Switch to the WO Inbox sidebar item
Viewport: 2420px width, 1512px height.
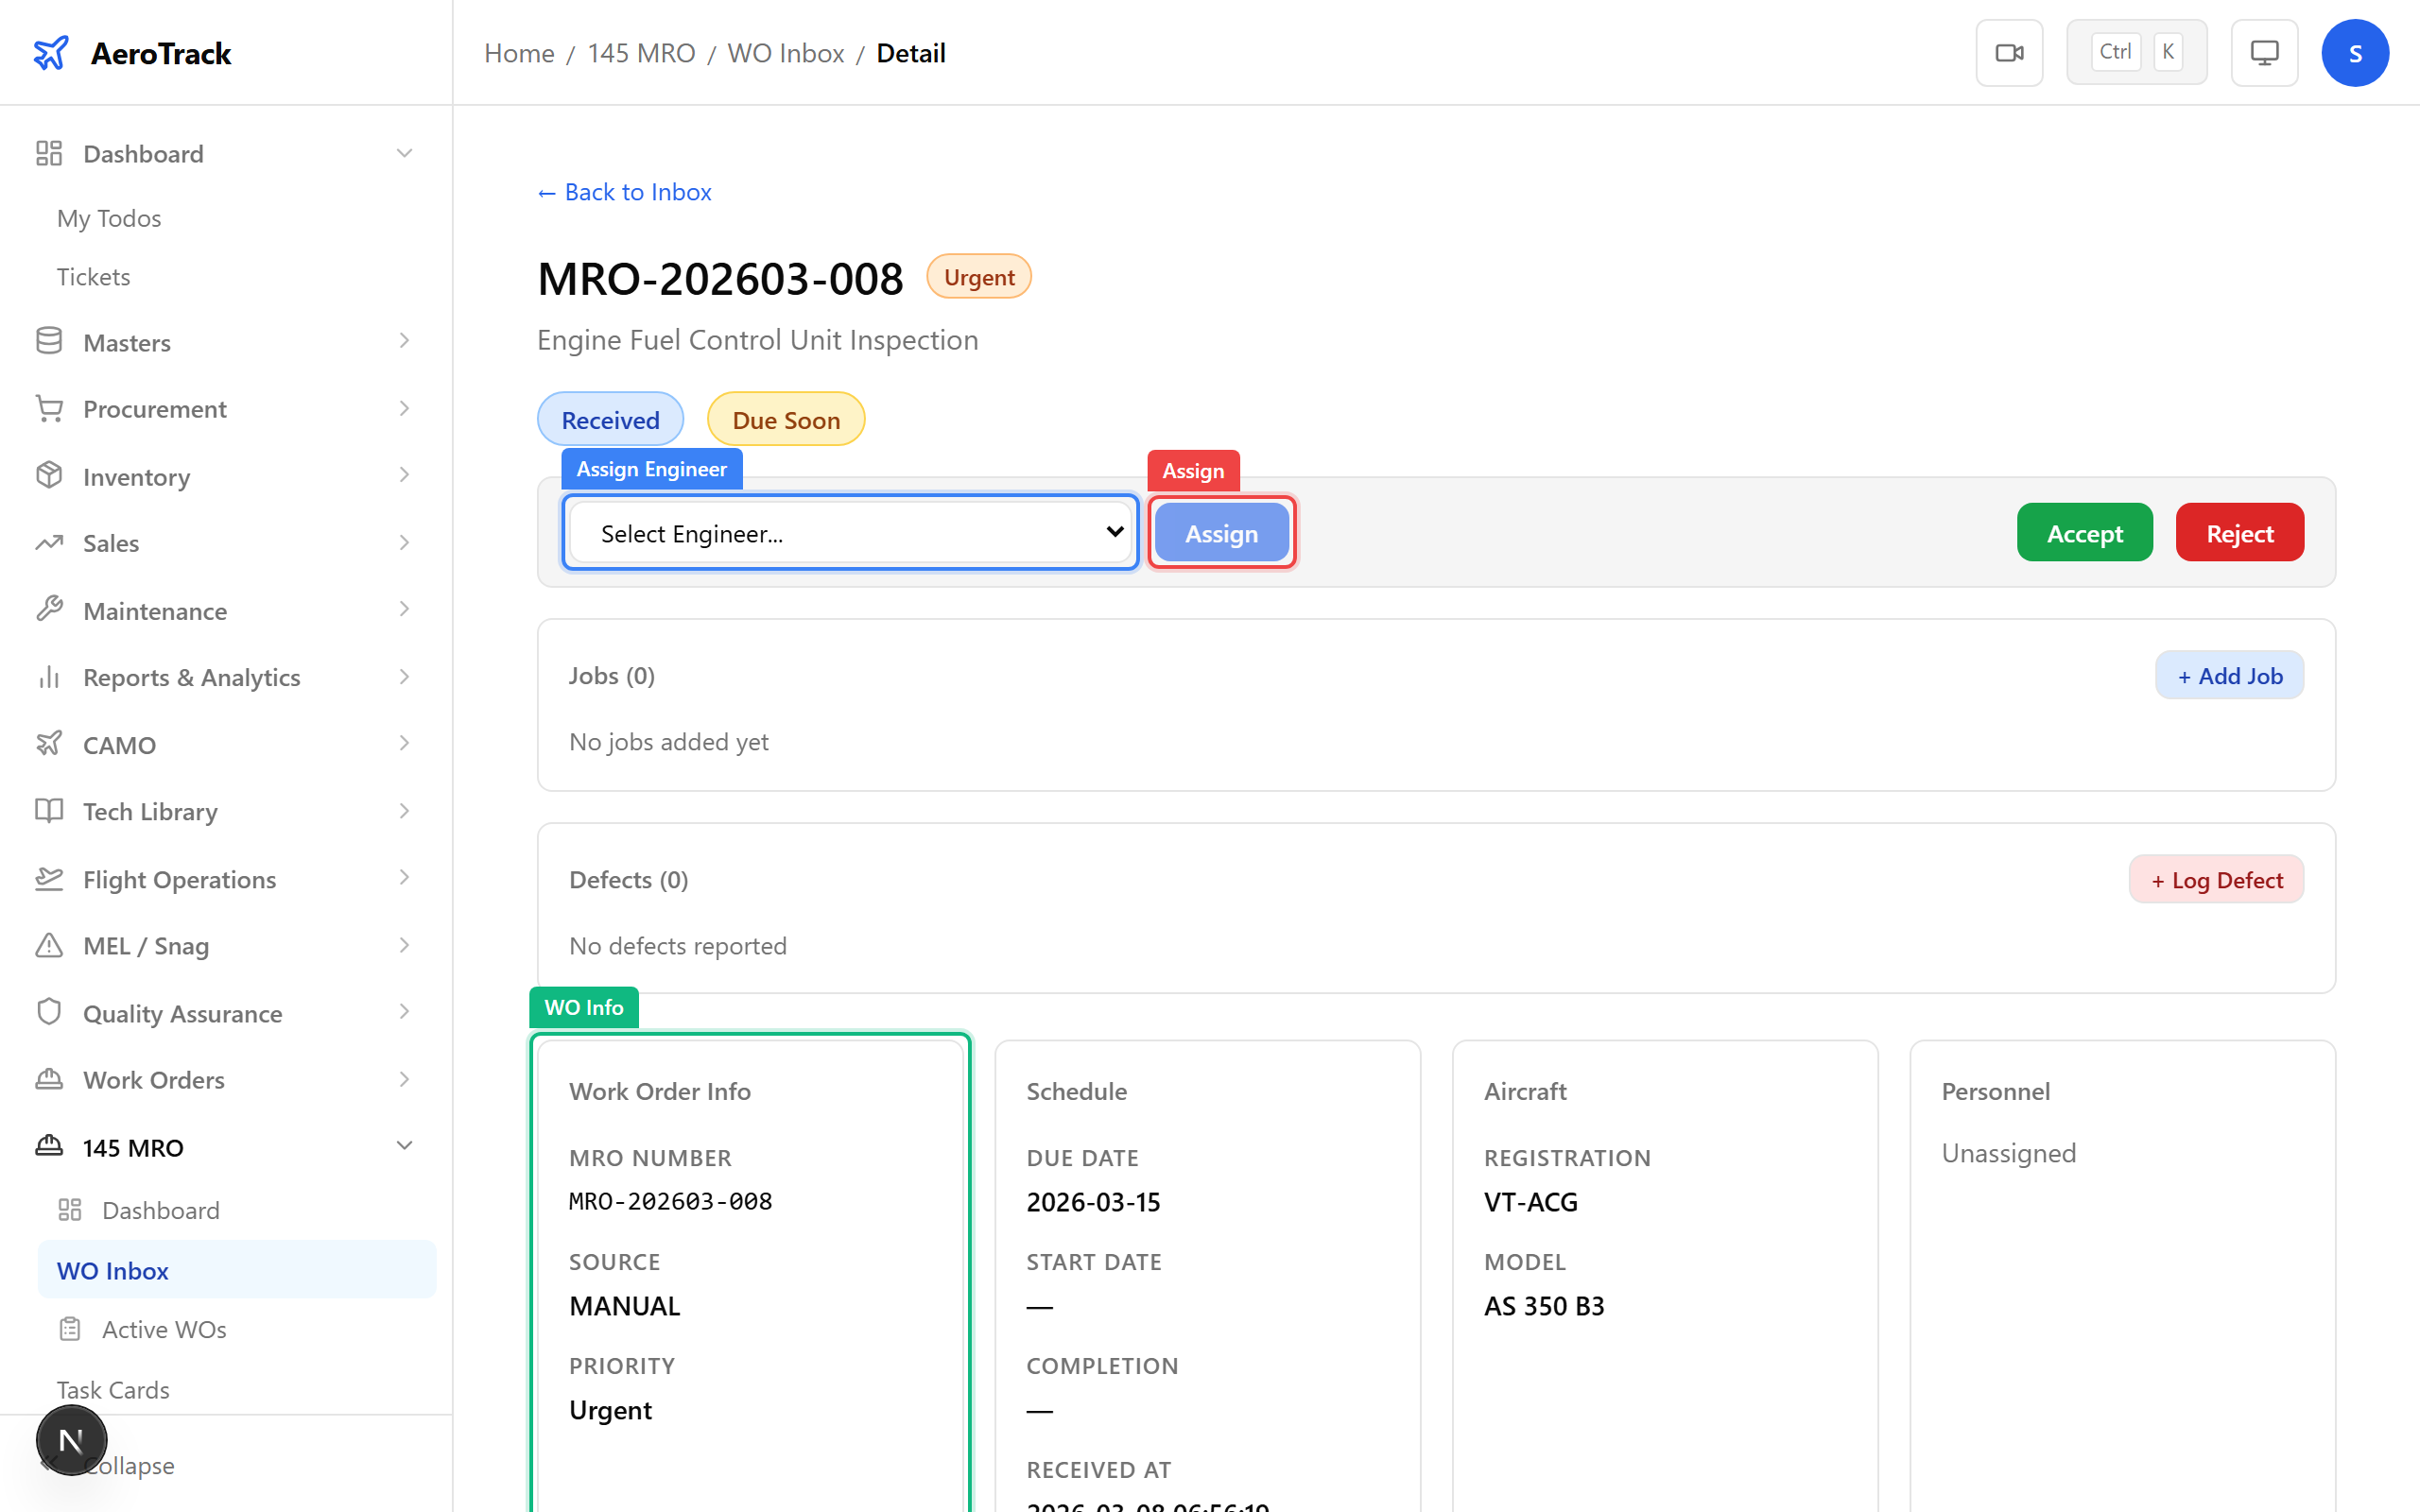click(113, 1270)
